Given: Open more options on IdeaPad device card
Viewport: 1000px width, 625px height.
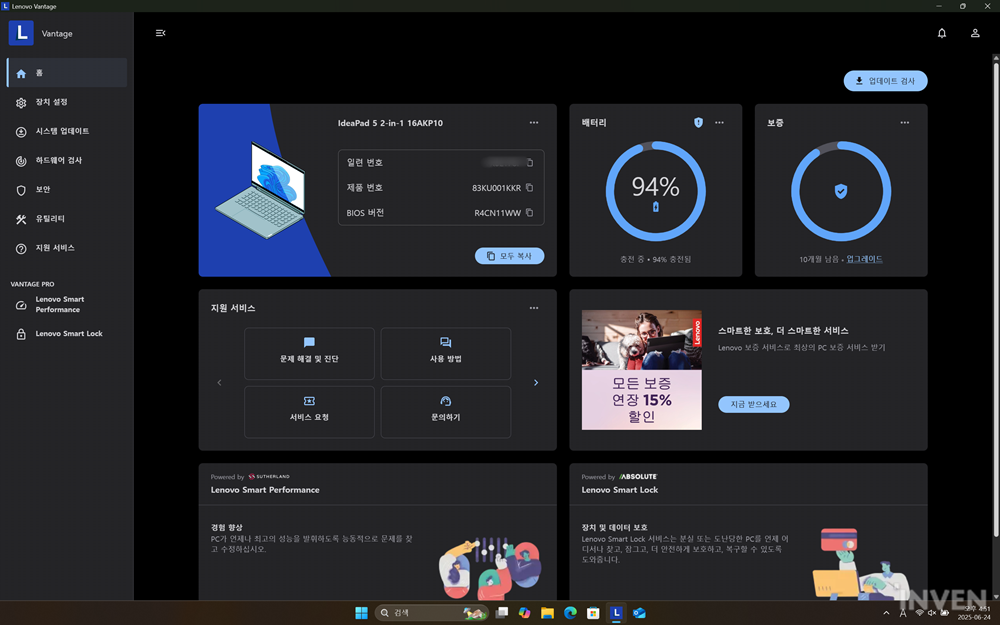Looking at the screenshot, I should 534,122.
